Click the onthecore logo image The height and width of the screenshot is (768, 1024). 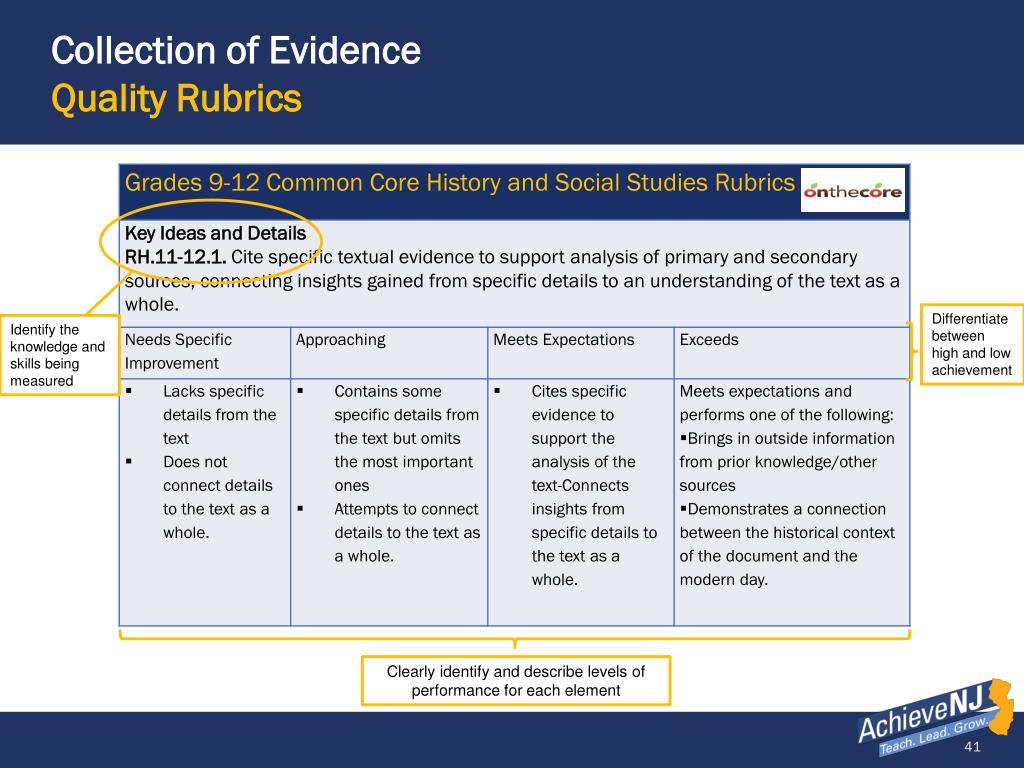[852, 190]
